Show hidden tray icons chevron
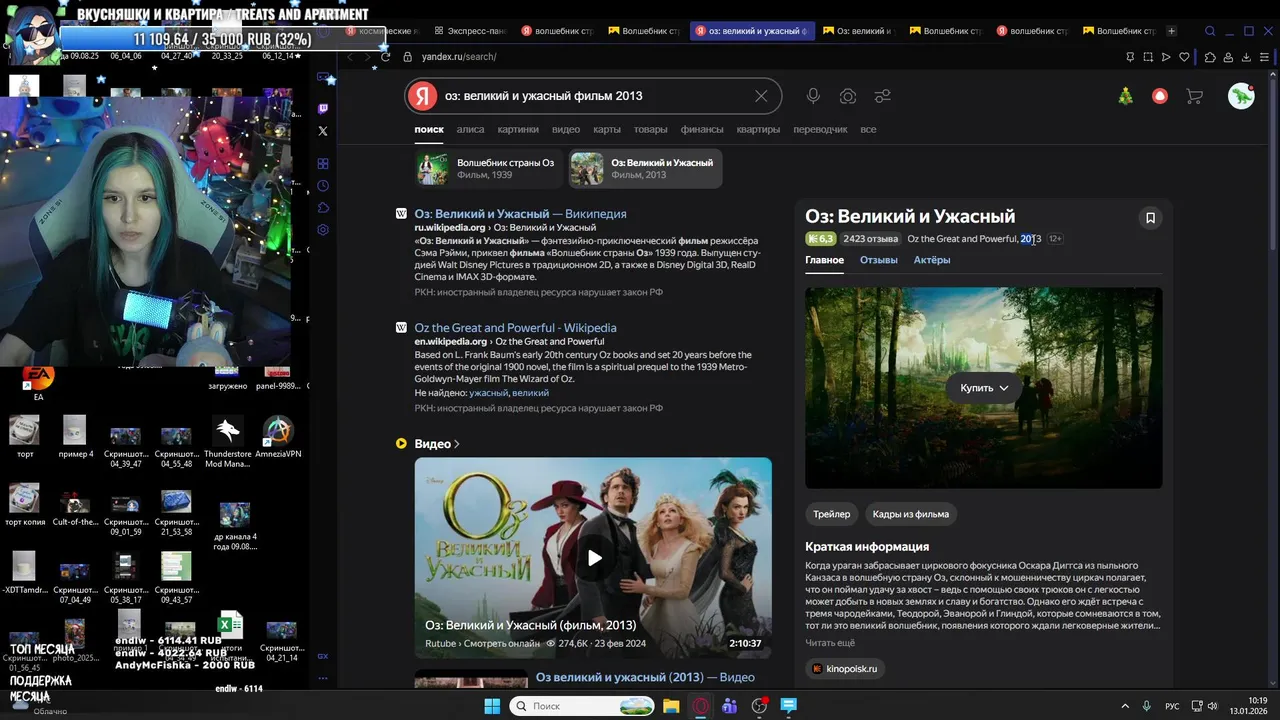The image size is (1280, 720). coord(1125,706)
